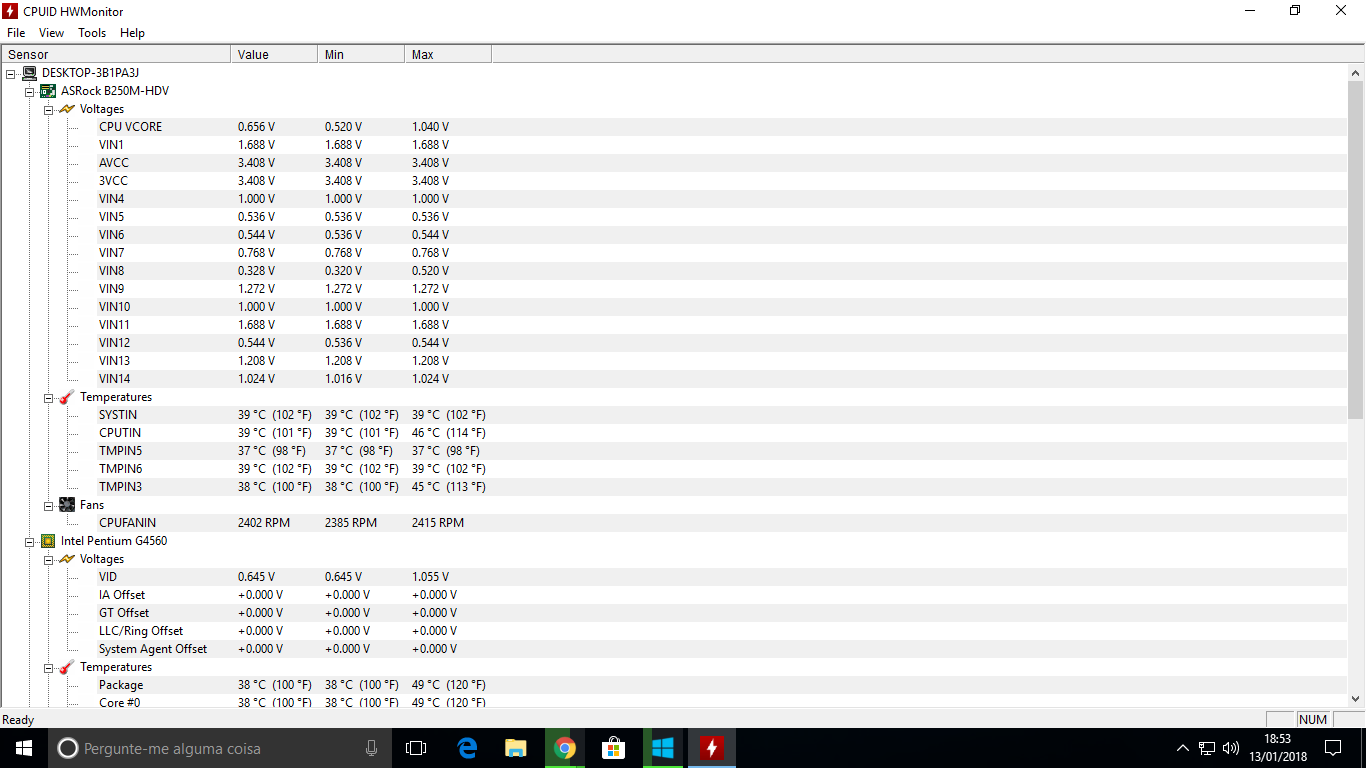The height and width of the screenshot is (768, 1366).
Task: Click the Intel Pentium CPU chip icon
Action: [x=48, y=541]
